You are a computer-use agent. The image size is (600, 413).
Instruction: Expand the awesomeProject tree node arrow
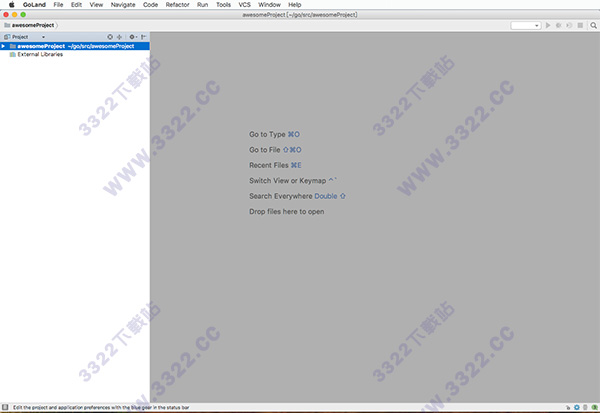[x=3, y=46]
